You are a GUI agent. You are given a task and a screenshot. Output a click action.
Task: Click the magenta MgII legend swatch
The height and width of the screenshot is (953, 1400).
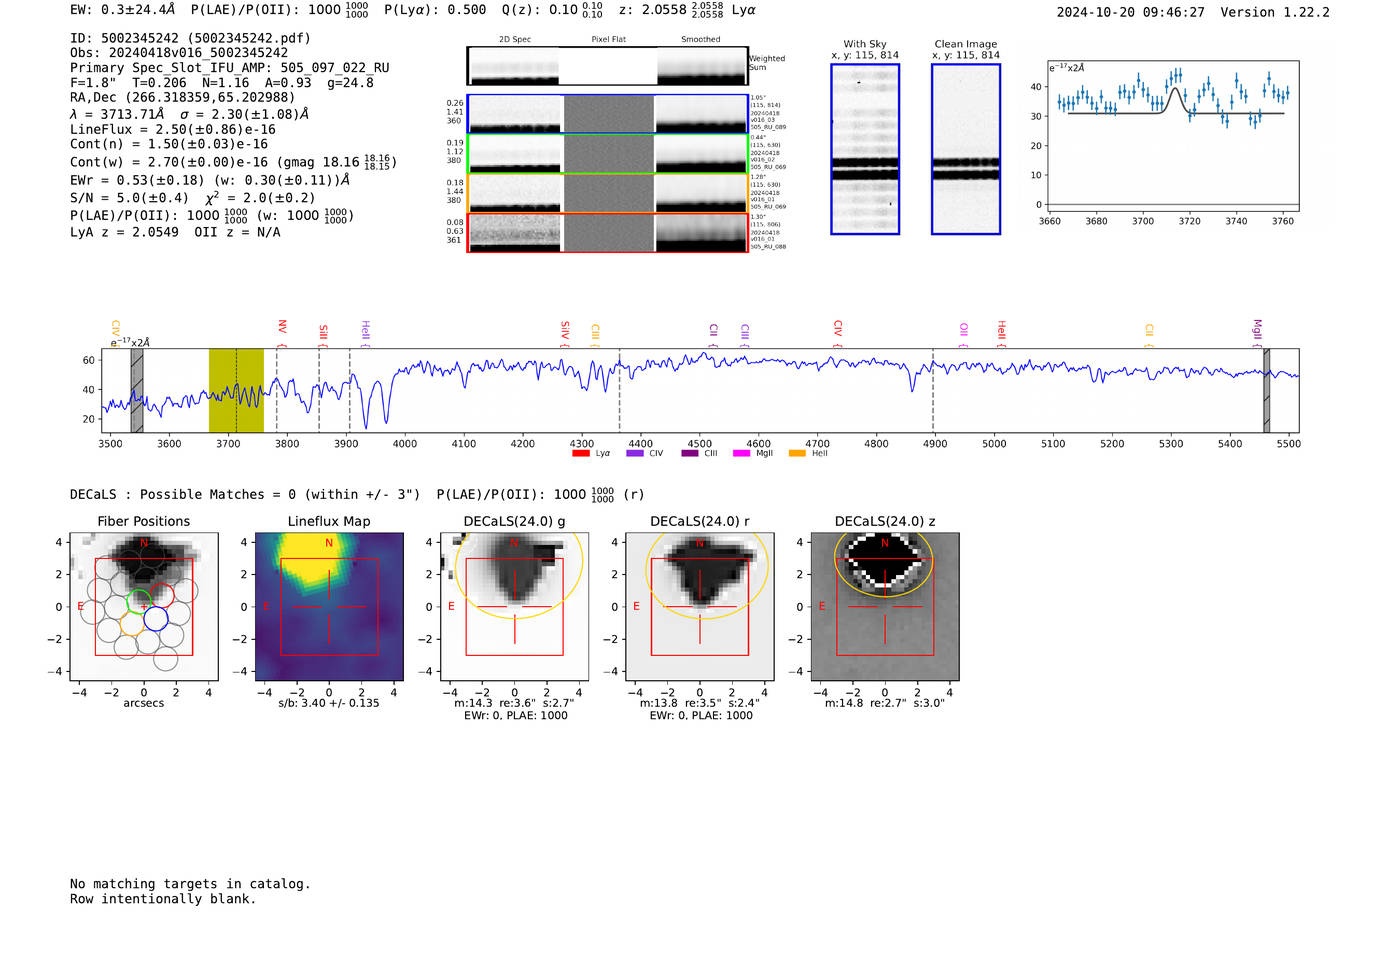click(x=742, y=453)
